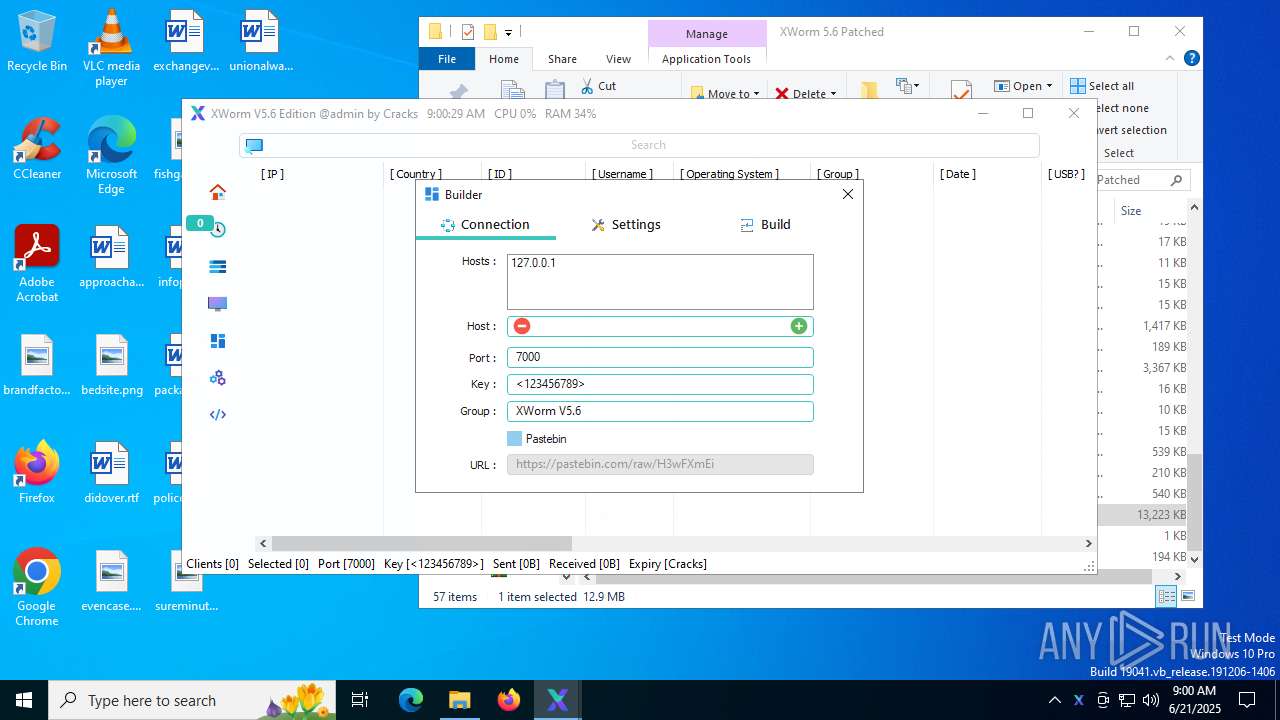The height and width of the screenshot is (720, 1280).
Task: Open Recycle Bin desktop icon
Action: tap(37, 42)
